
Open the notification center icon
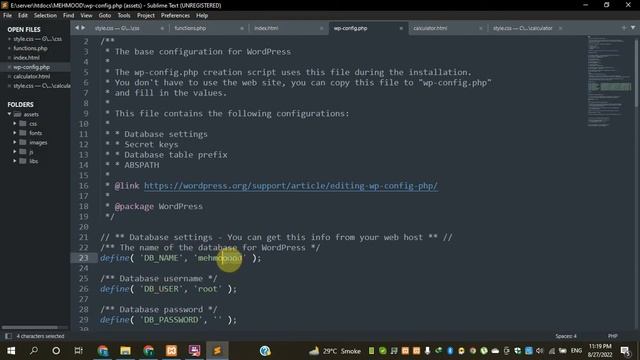(625, 351)
